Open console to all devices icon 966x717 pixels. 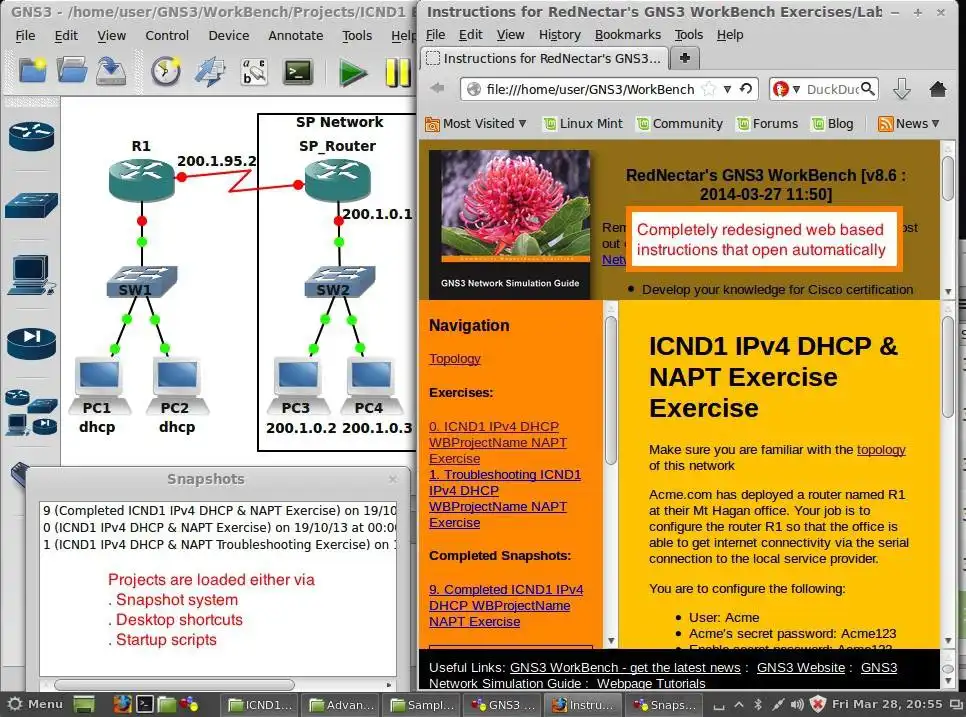coord(298,72)
